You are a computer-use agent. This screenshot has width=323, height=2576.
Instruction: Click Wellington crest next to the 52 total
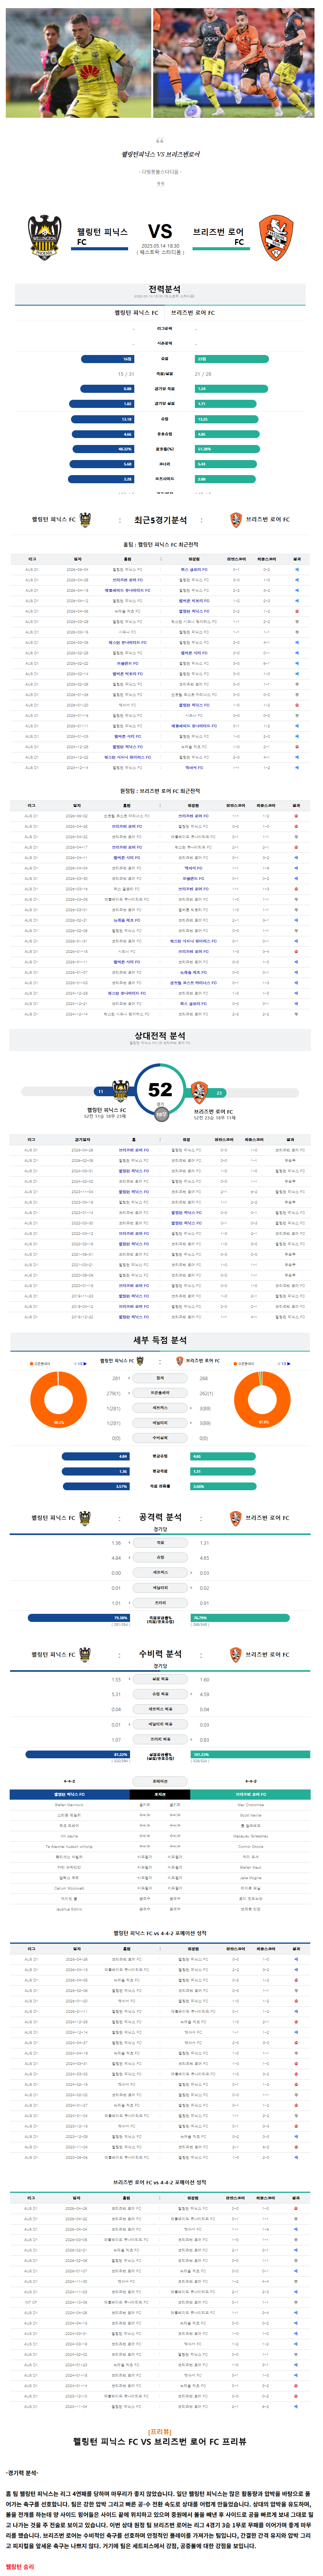121,1090
